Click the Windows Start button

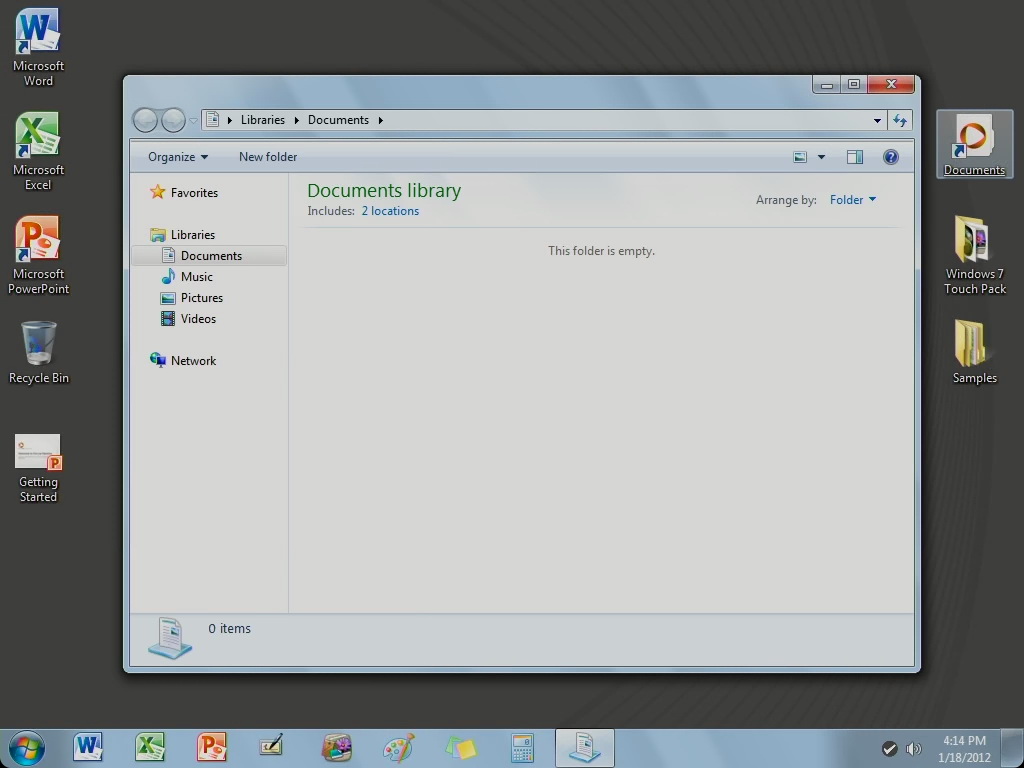27,748
